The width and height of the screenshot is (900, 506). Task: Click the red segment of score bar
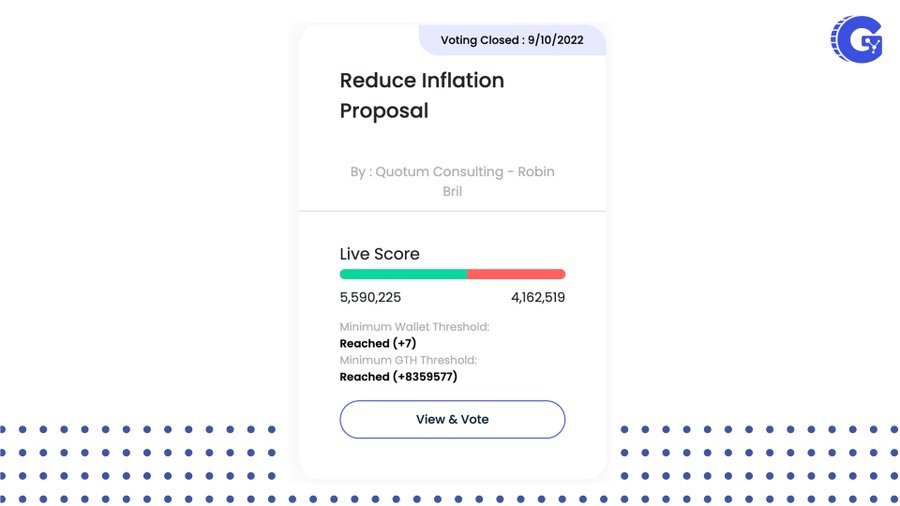516,274
